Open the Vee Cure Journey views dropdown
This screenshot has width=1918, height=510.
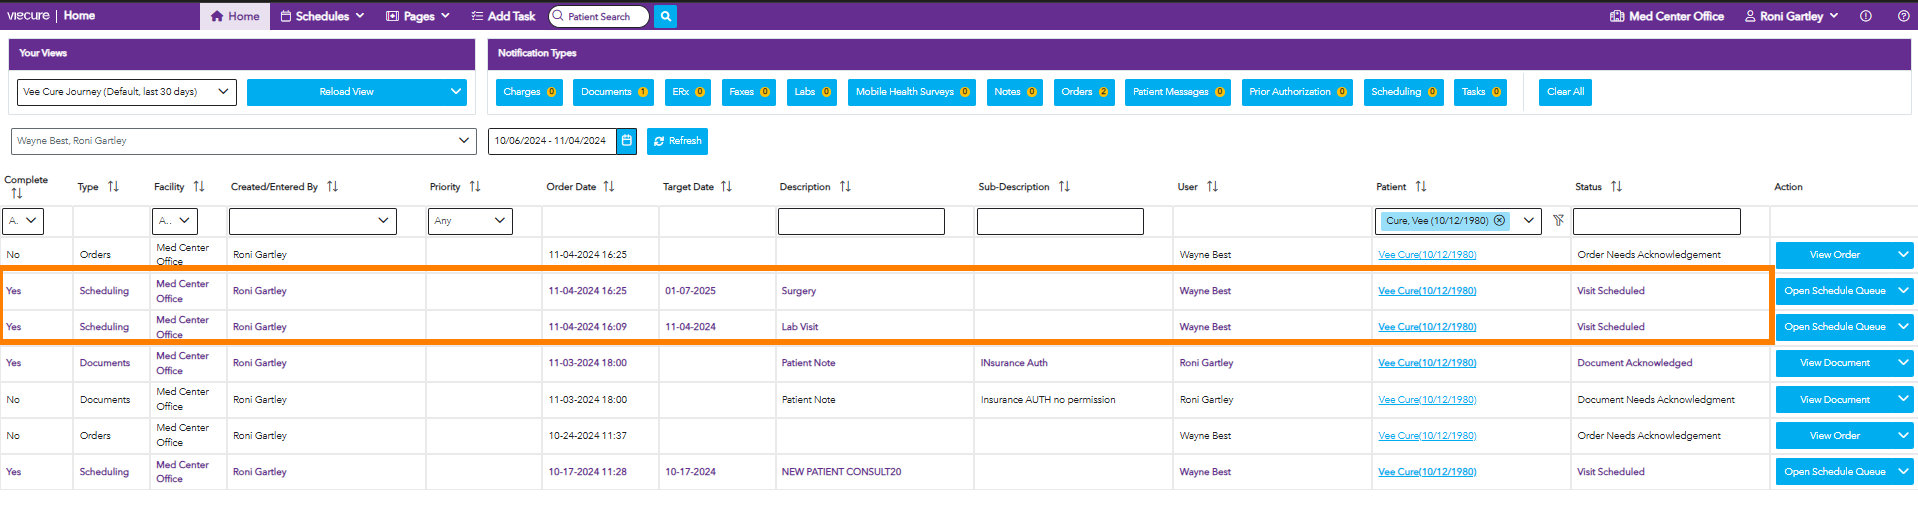[x=127, y=92]
